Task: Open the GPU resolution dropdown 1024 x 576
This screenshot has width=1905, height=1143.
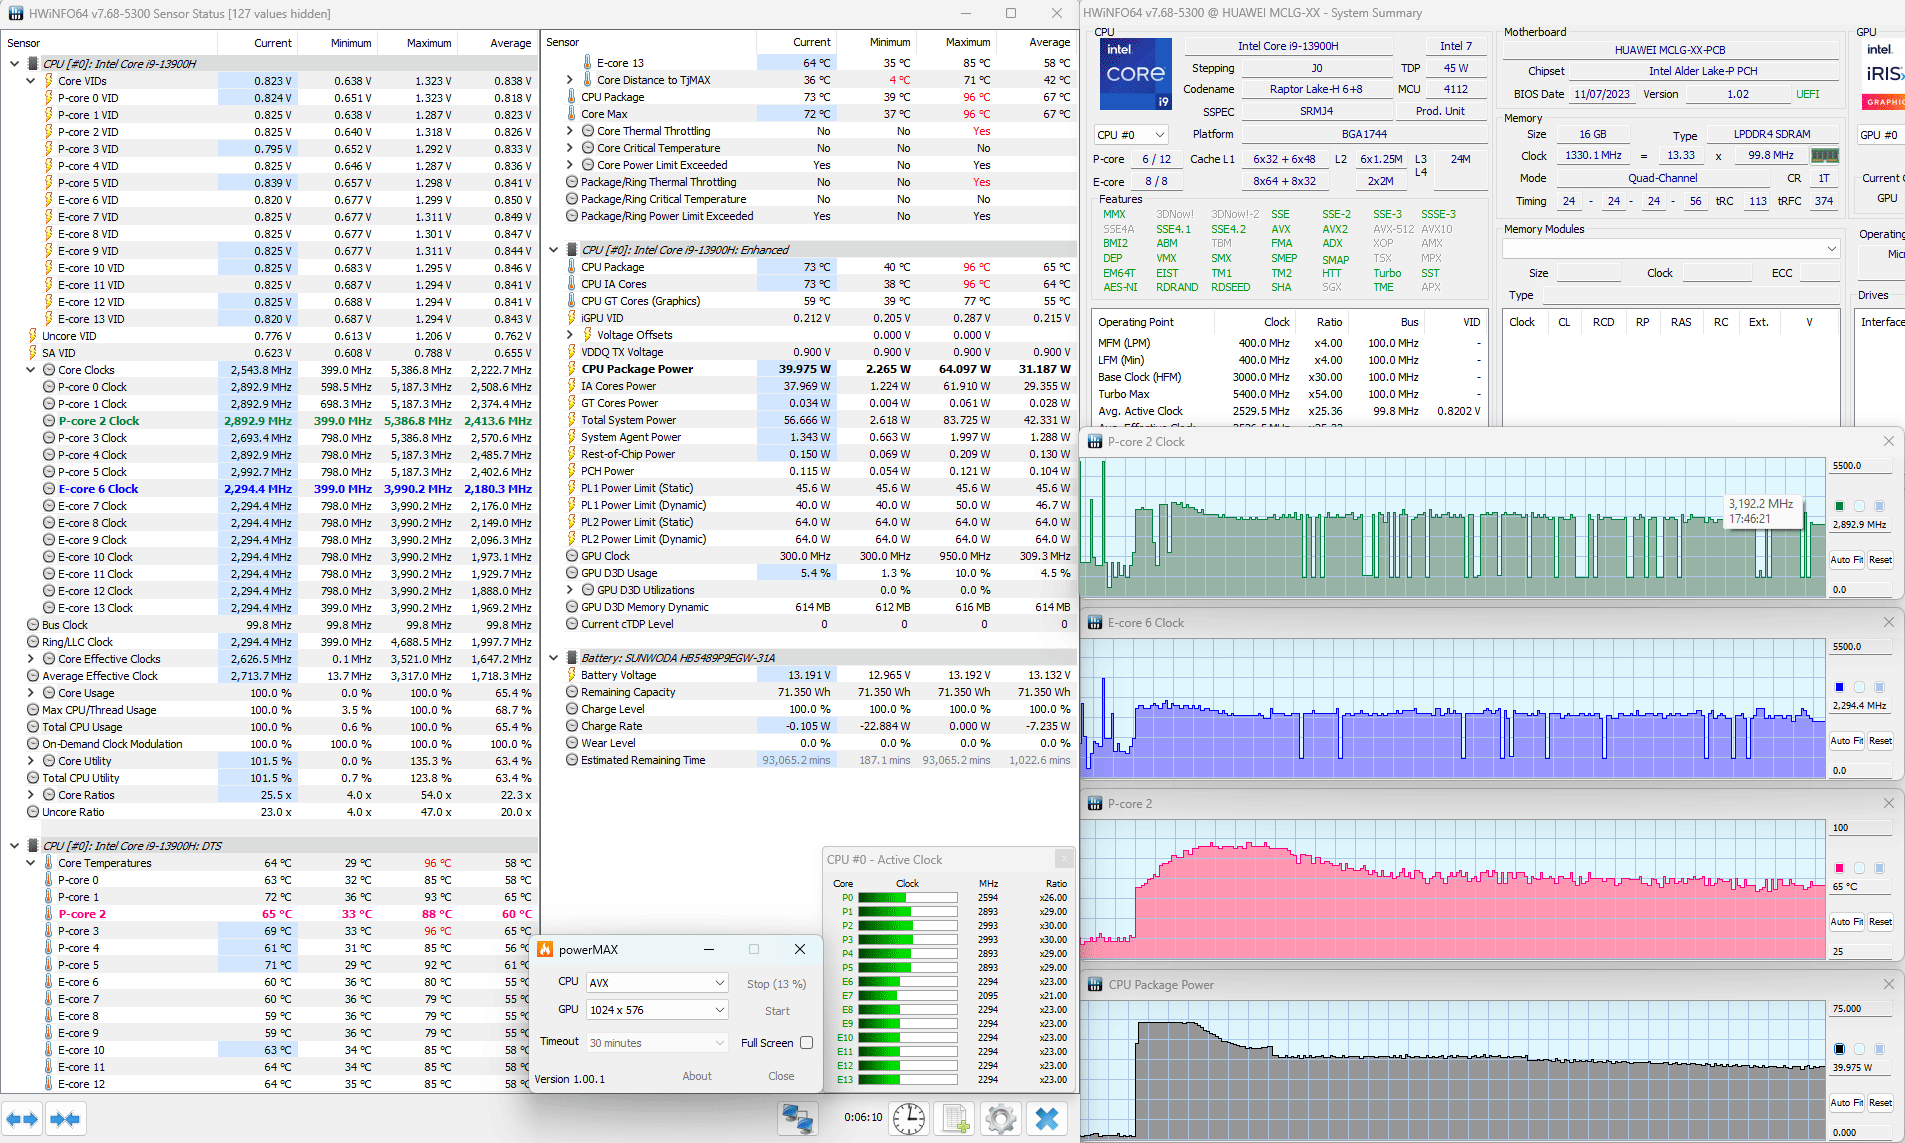Action: point(656,1010)
